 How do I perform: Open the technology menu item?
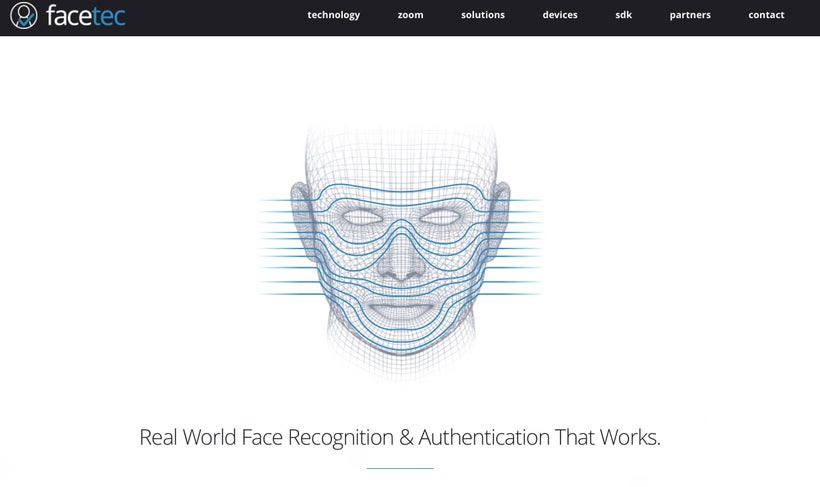(334, 15)
